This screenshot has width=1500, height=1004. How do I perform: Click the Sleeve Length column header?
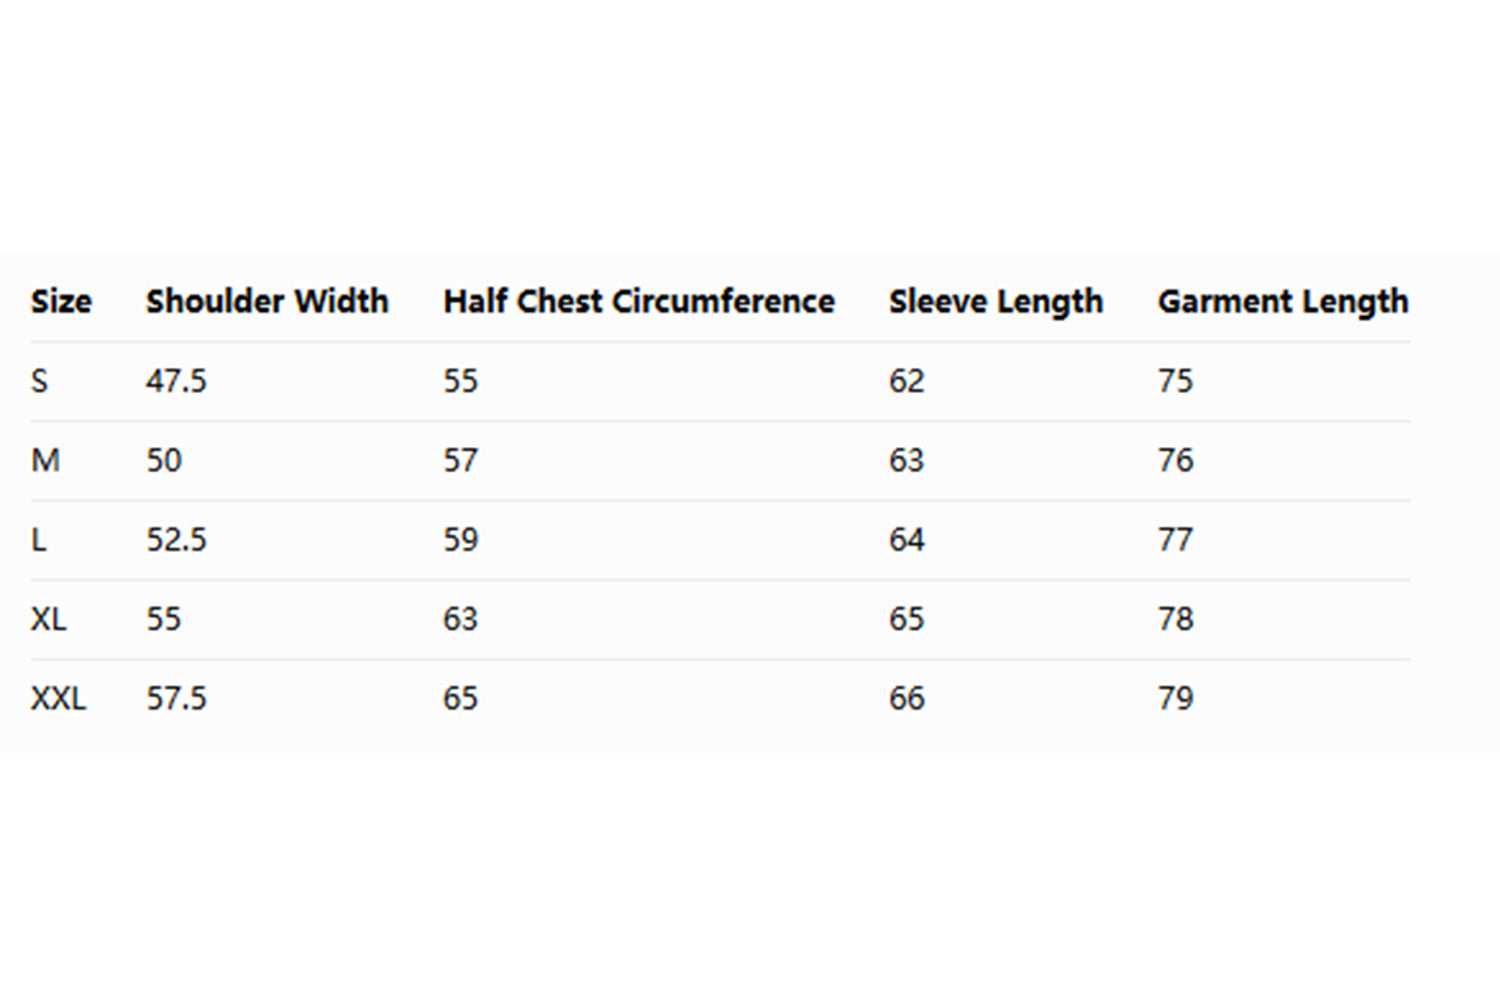point(995,301)
